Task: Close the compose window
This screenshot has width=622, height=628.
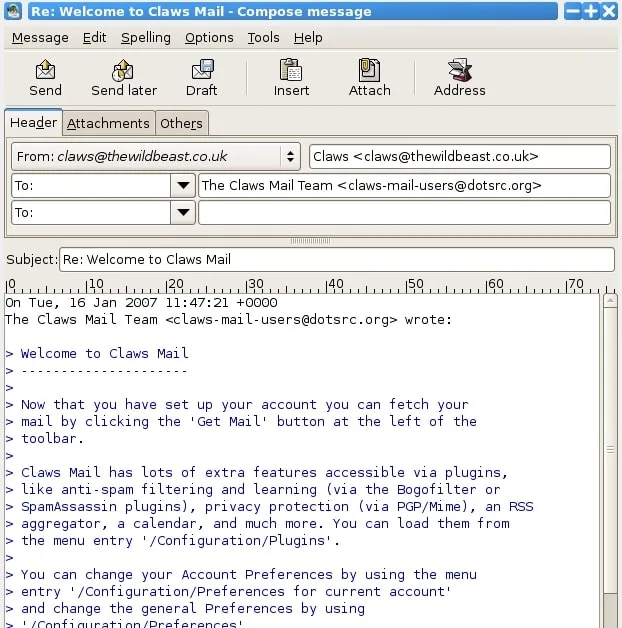Action: (609, 11)
